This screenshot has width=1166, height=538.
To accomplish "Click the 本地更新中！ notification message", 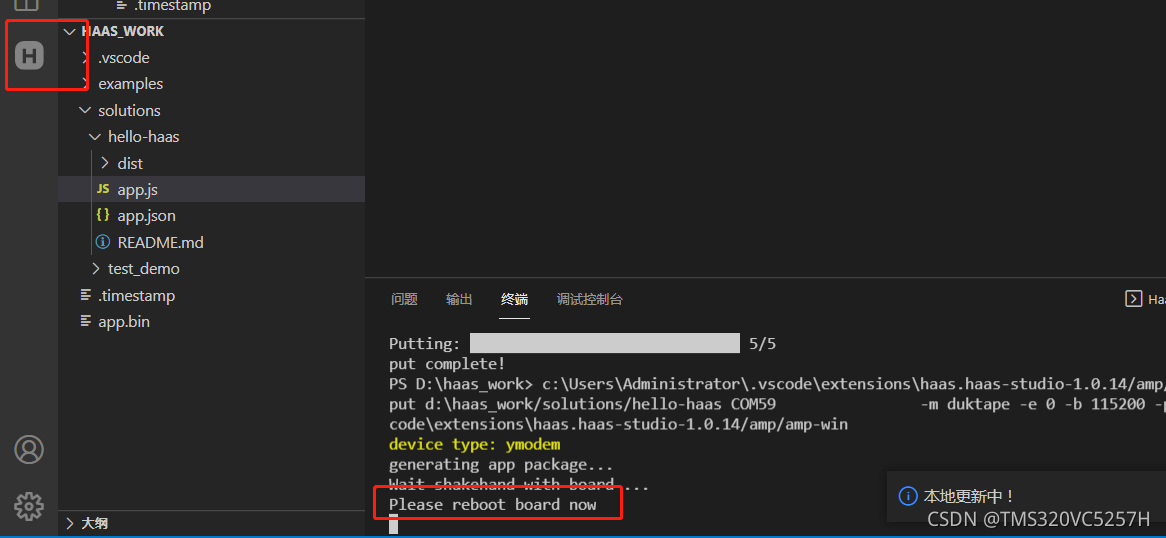I will click(969, 496).
